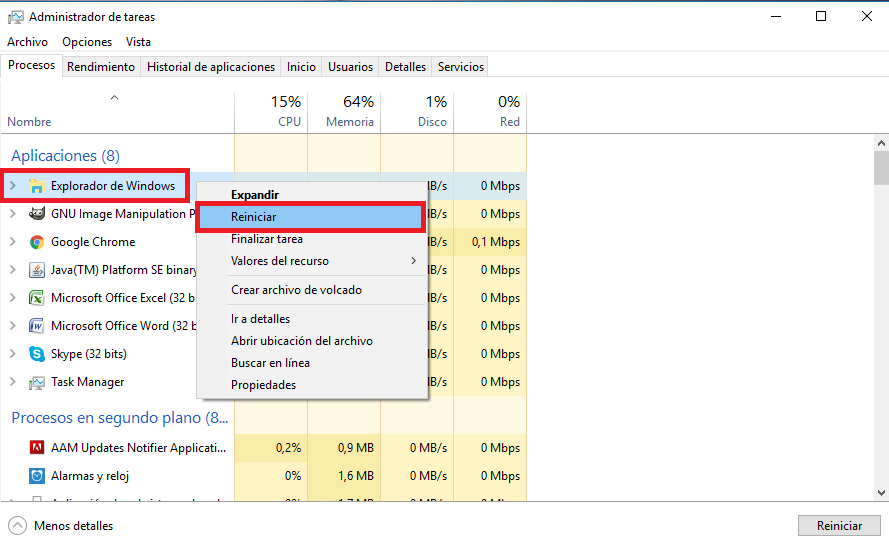The height and width of the screenshot is (550, 889).
Task: Select the AAM Updates Notifier Applicati... row
Action: pyautogui.click(x=264, y=448)
